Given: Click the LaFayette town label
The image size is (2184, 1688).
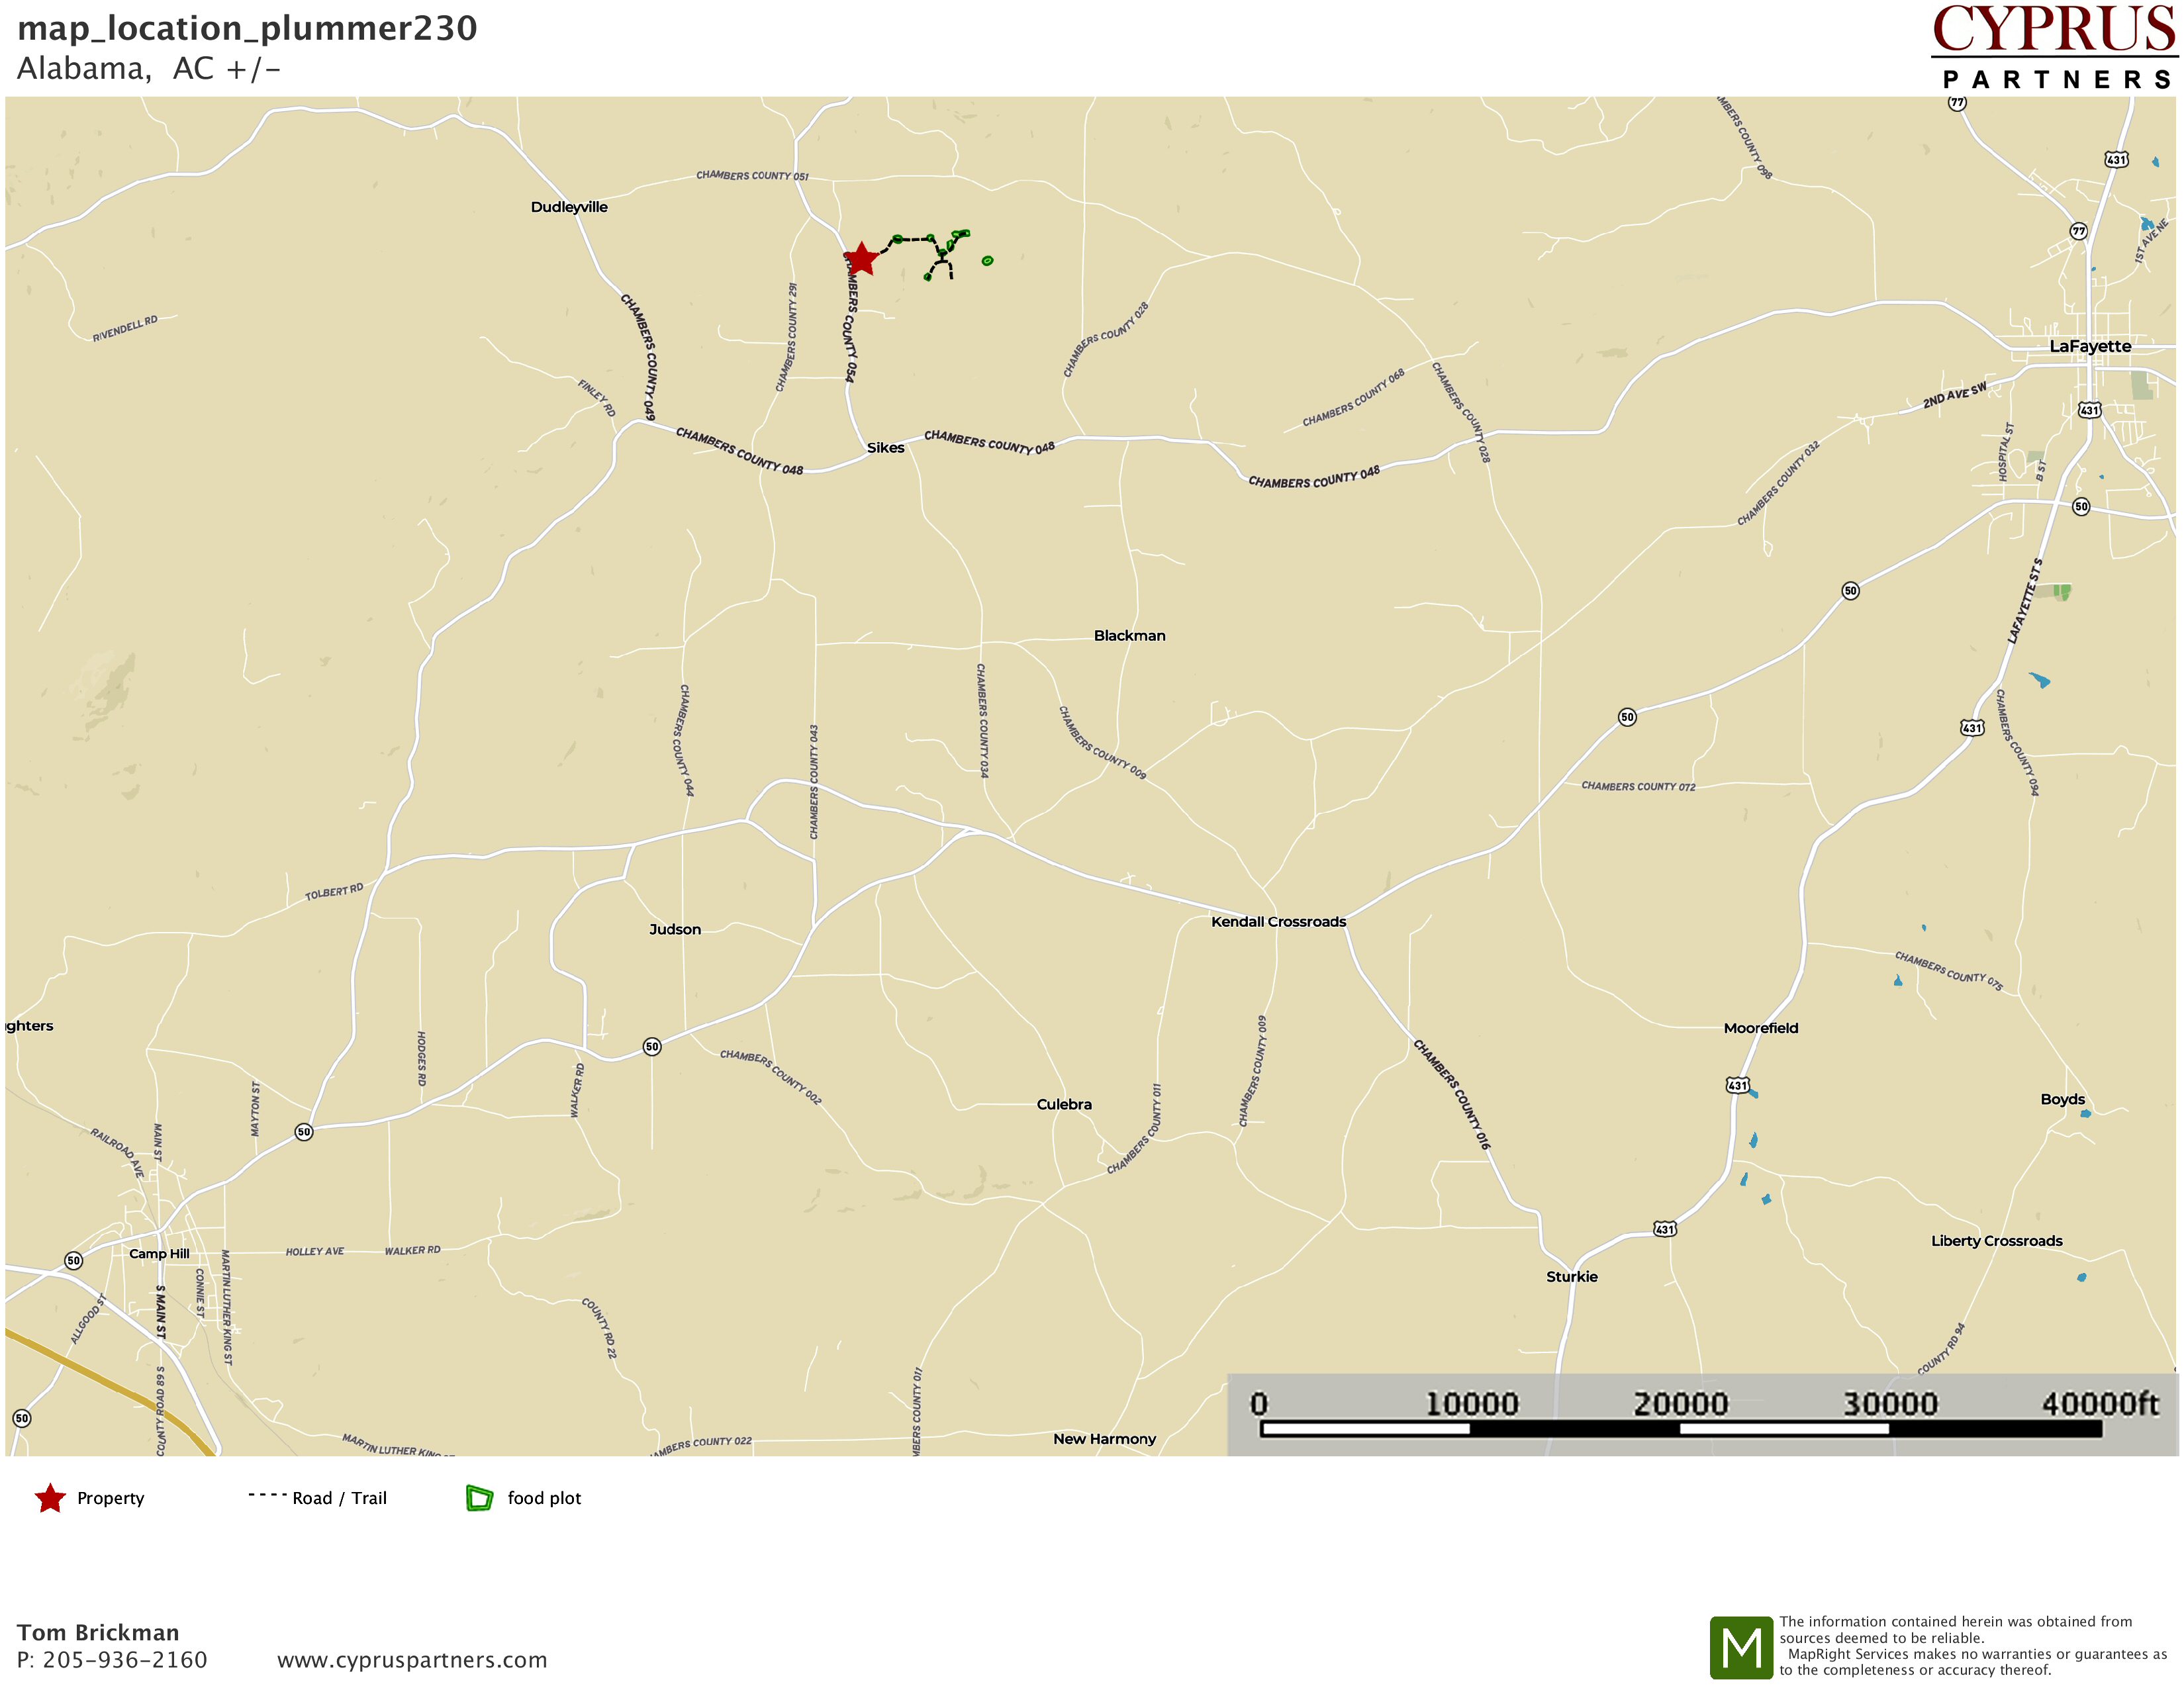Looking at the screenshot, I should click(x=2090, y=346).
